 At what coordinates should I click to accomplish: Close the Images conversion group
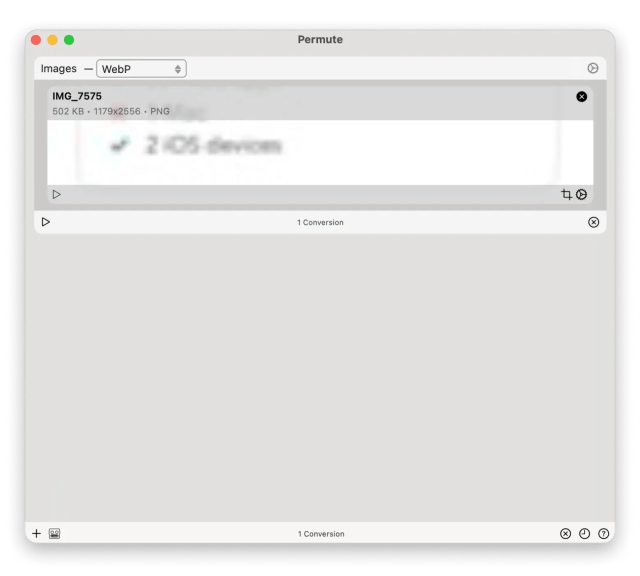593,222
